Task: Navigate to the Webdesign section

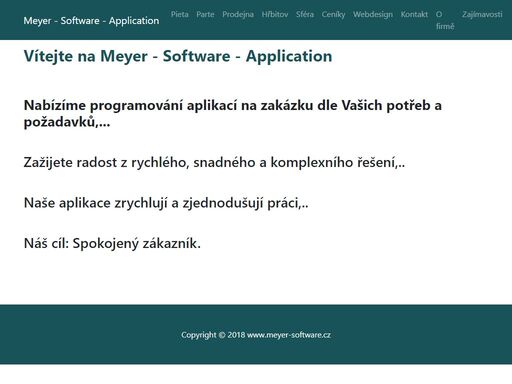Action: 373,14
